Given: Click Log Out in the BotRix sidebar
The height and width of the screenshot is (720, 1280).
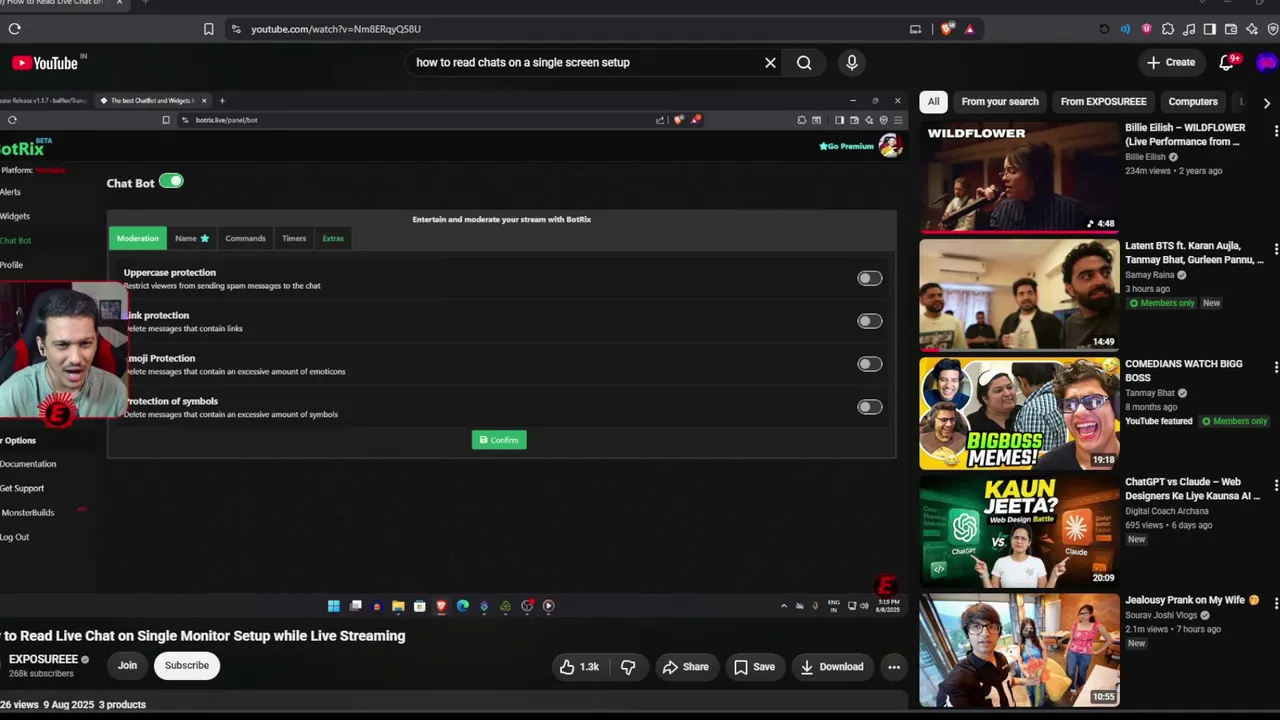Looking at the screenshot, I should point(14,537).
